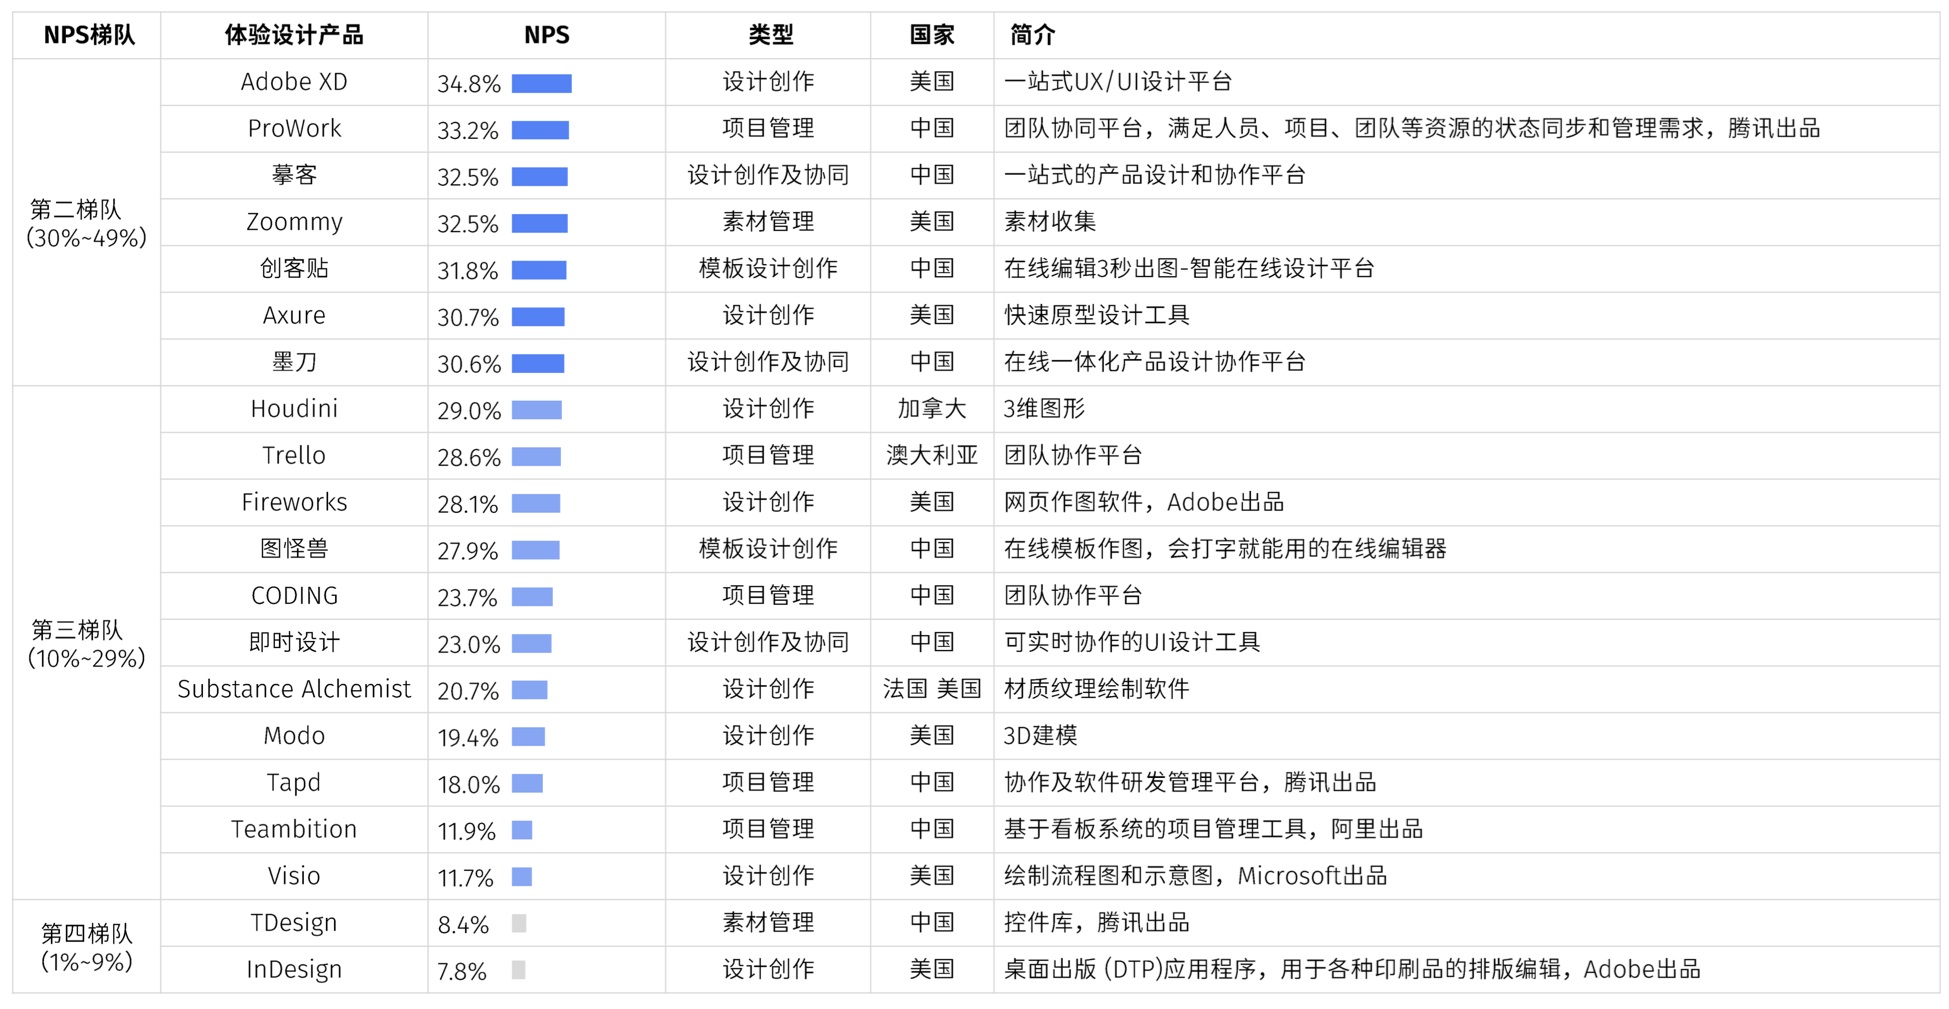Click the blue NPS bar for Adobe XD
This screenshot has height=1009, width=1949.
[541, 83]
